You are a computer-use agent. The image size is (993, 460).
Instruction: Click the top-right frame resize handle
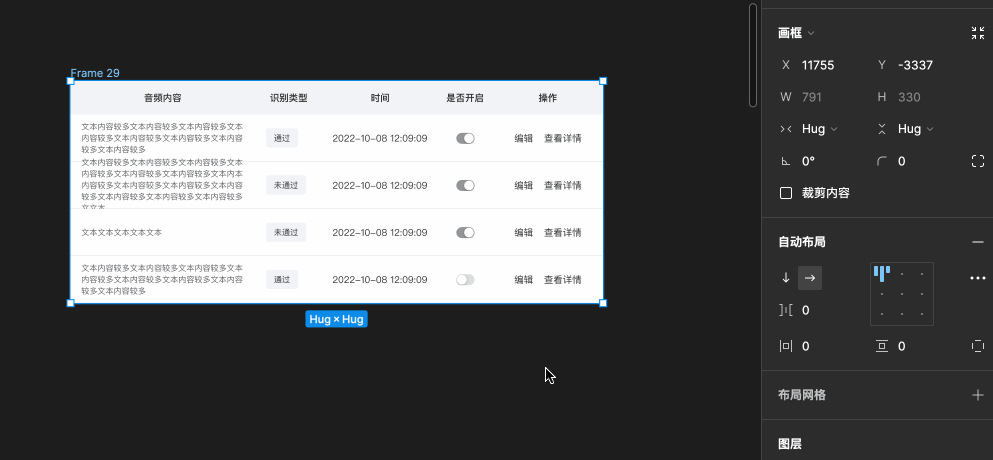pos(603,81)
